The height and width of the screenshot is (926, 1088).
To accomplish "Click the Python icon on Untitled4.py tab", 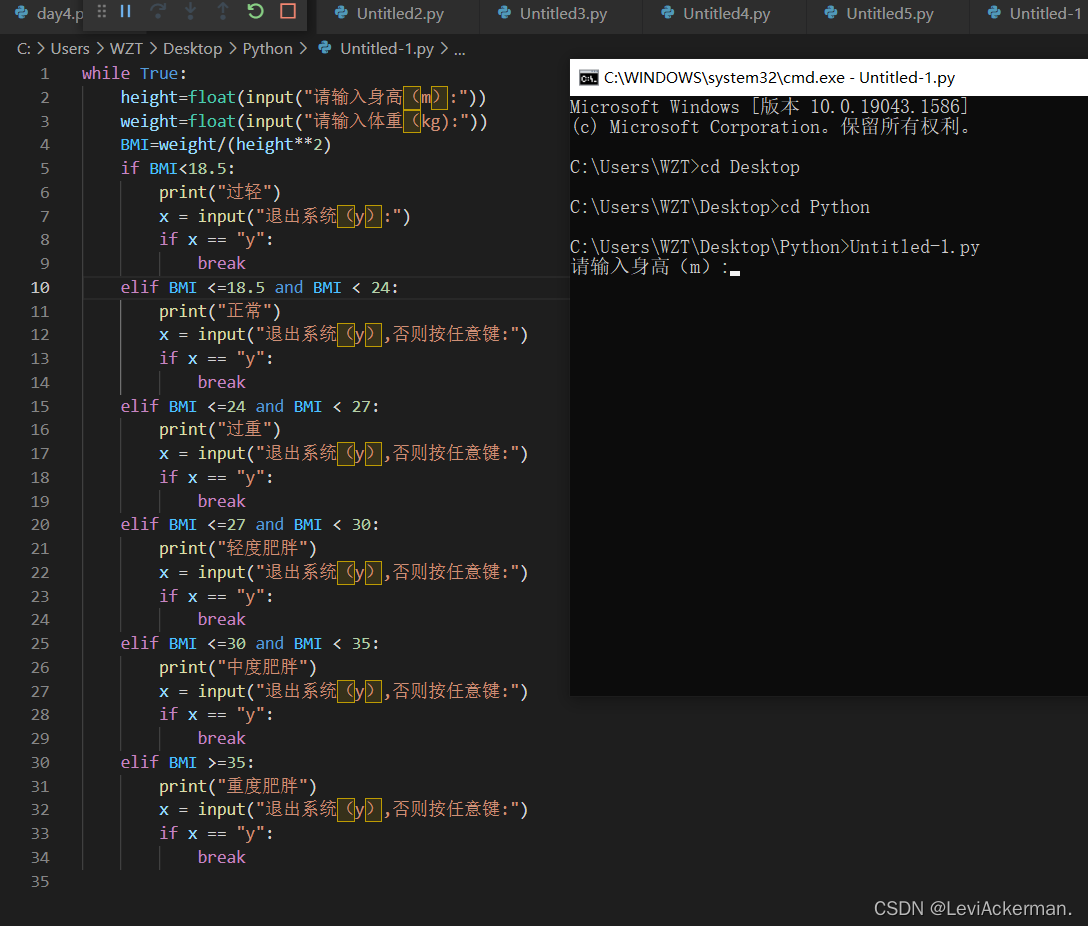I will point(668,12).
